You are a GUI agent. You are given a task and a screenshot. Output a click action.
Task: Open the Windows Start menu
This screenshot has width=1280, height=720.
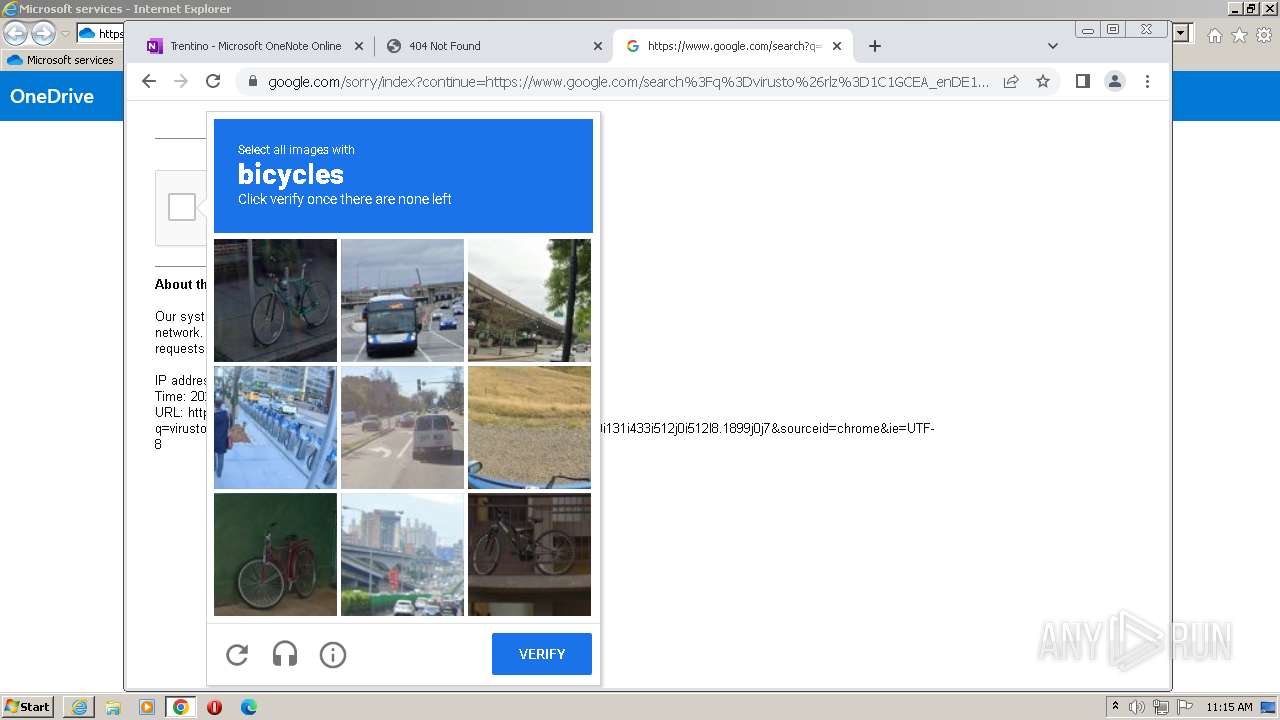[28, 707]
